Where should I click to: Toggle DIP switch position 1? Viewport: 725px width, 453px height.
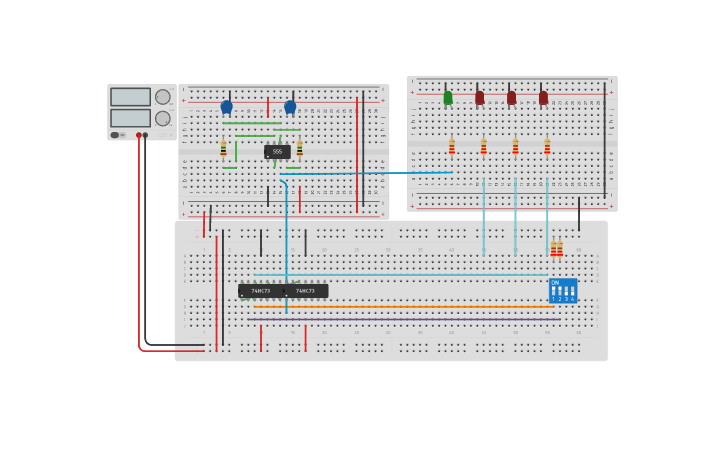click(553, 292)
